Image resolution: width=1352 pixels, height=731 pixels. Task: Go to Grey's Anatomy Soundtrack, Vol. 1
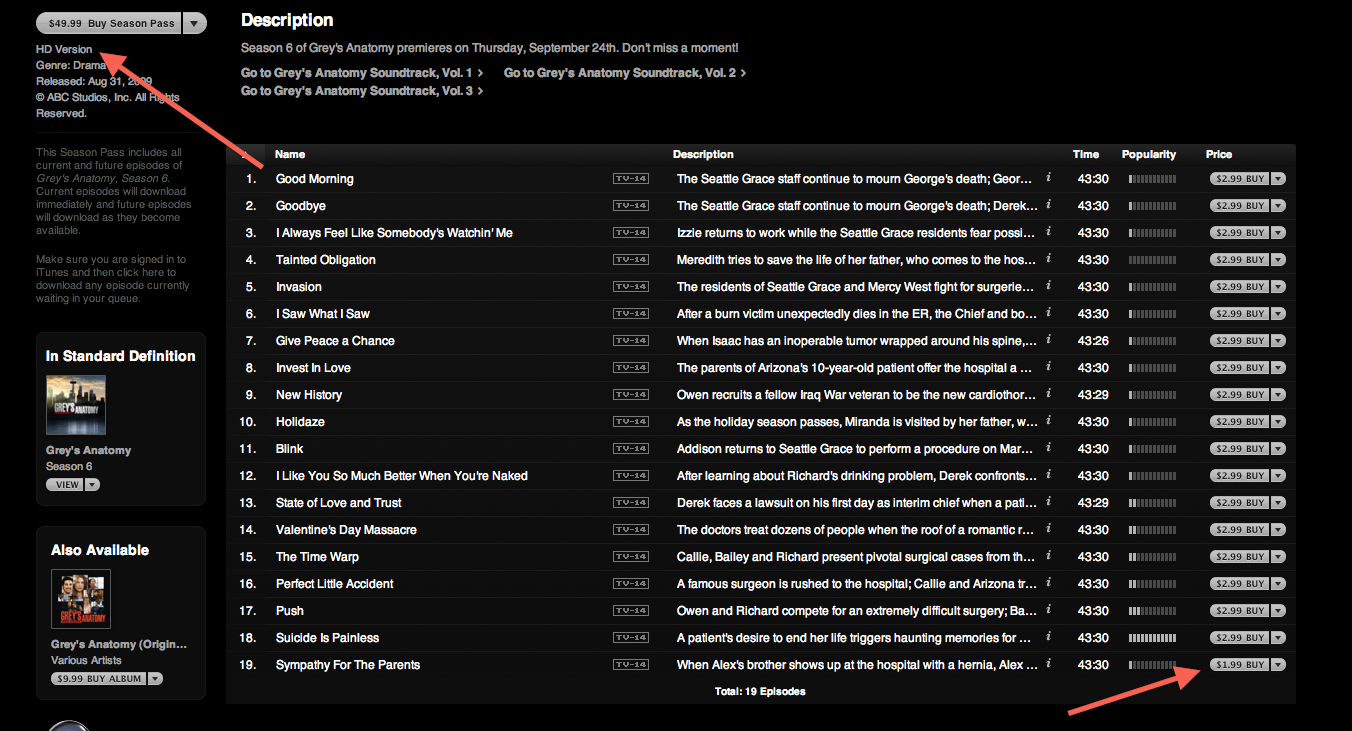click(362, 73)
